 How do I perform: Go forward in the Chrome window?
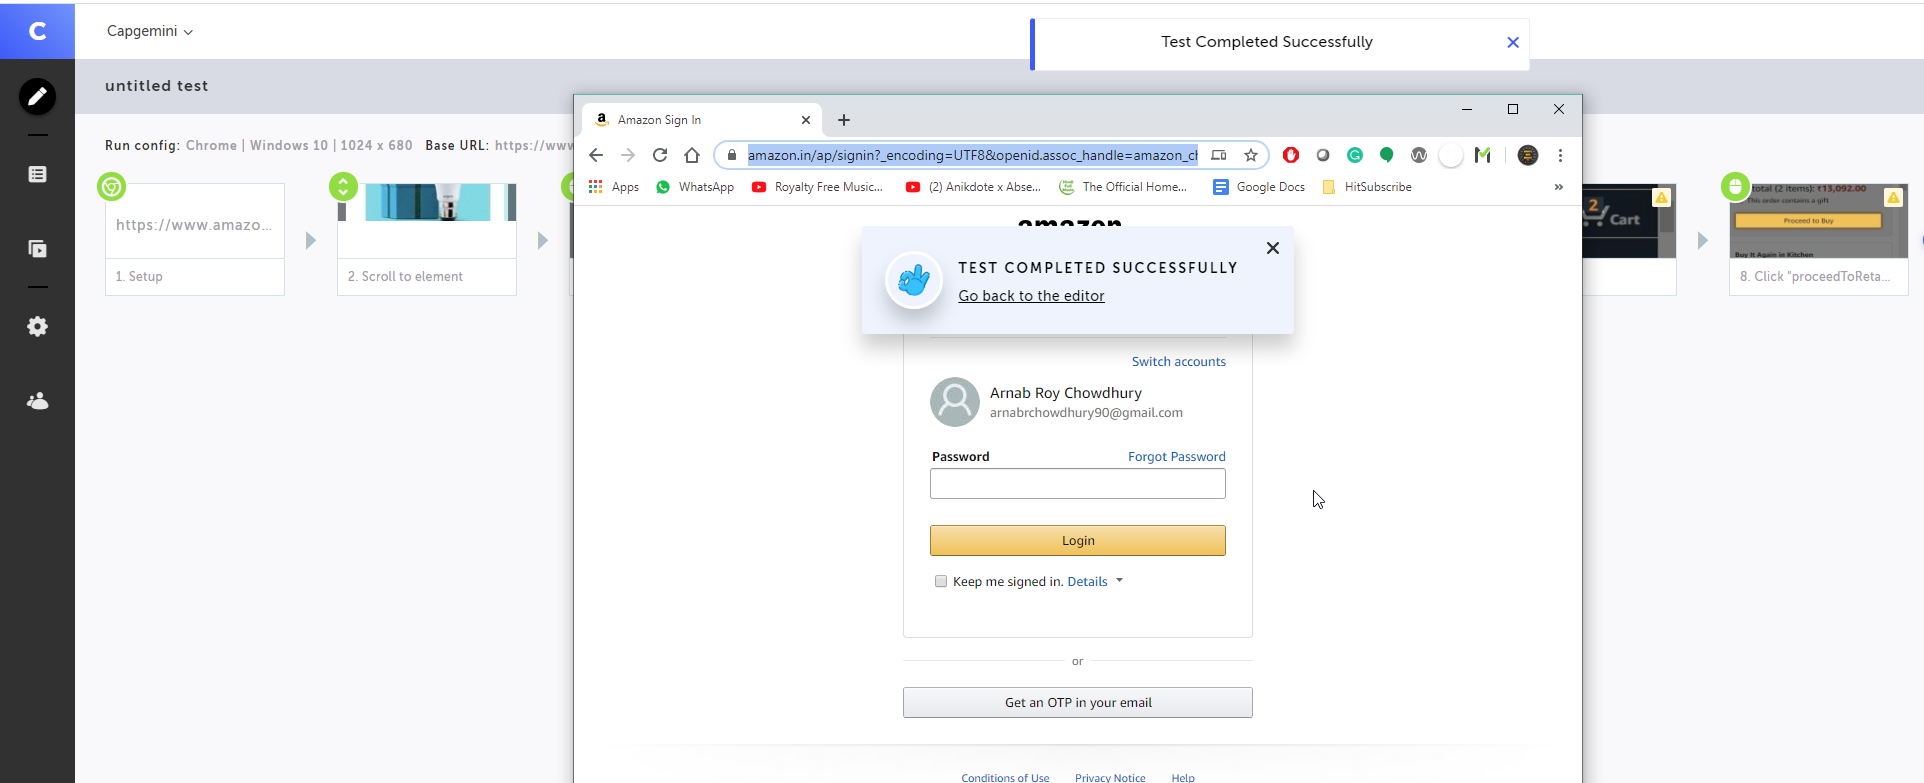pos(628,155)
